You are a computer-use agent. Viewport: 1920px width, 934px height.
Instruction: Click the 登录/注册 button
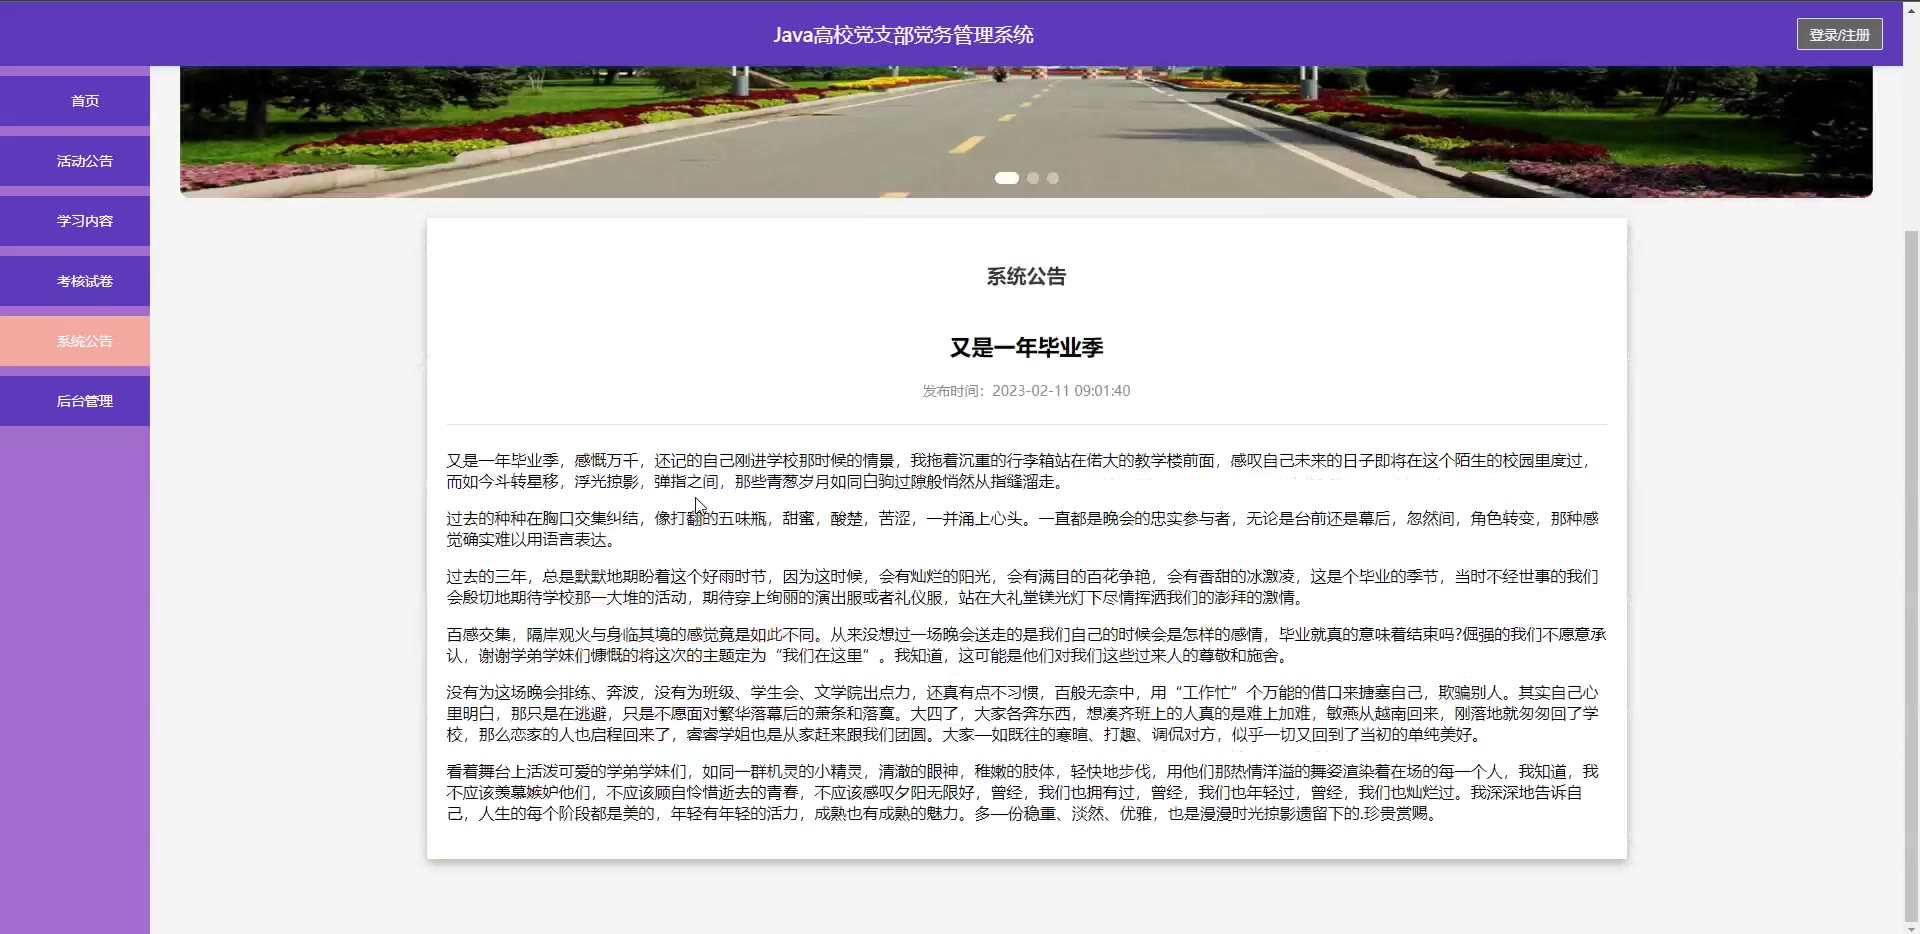[1839, 34]
